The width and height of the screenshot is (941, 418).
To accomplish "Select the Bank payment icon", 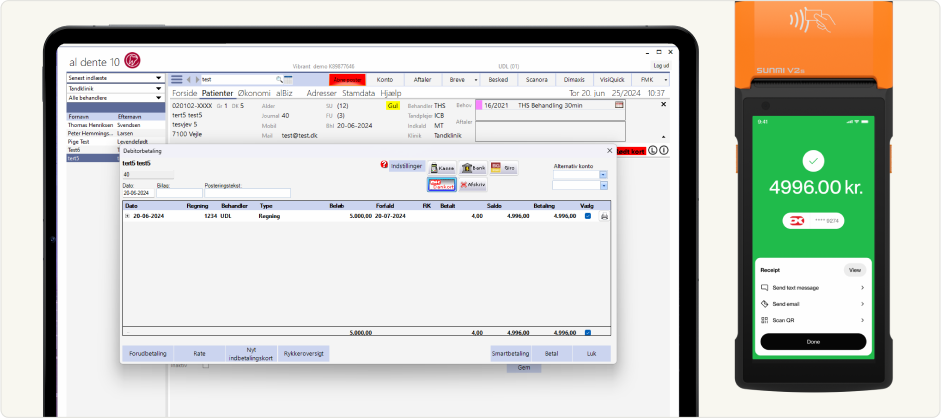I will tap(473, 169).
